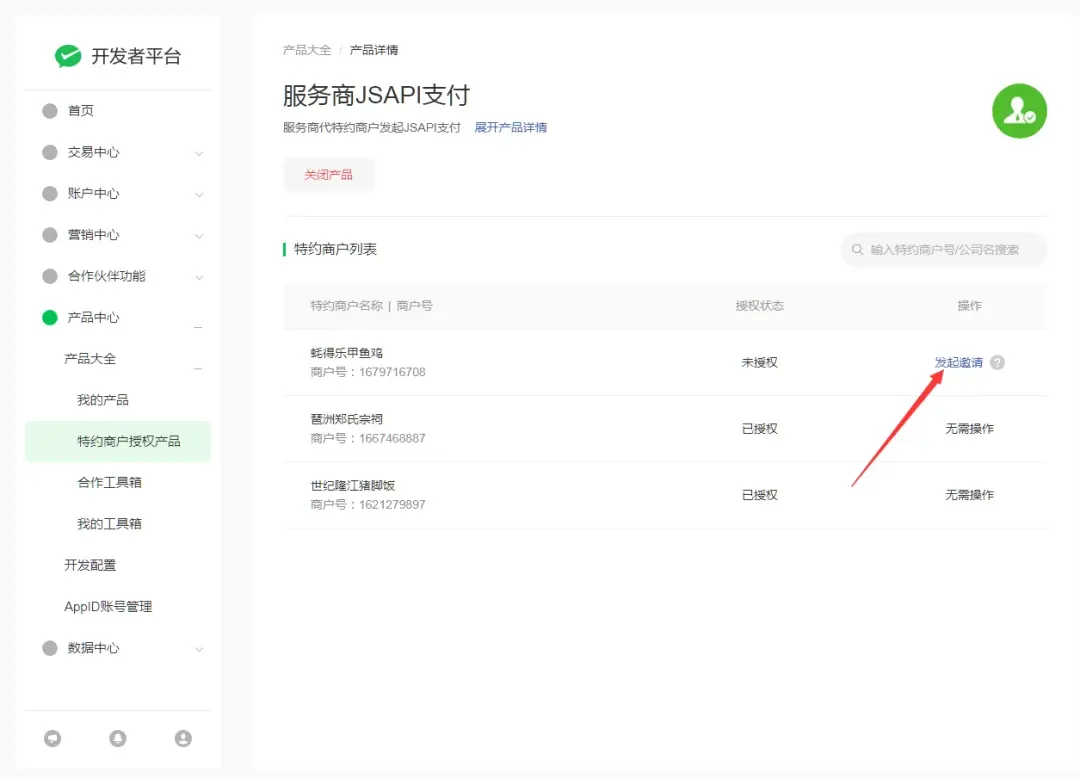This screenshot has width=1080, height=779.
Task: Go to 首页 in the sidebar
Action: click(81, 111)
